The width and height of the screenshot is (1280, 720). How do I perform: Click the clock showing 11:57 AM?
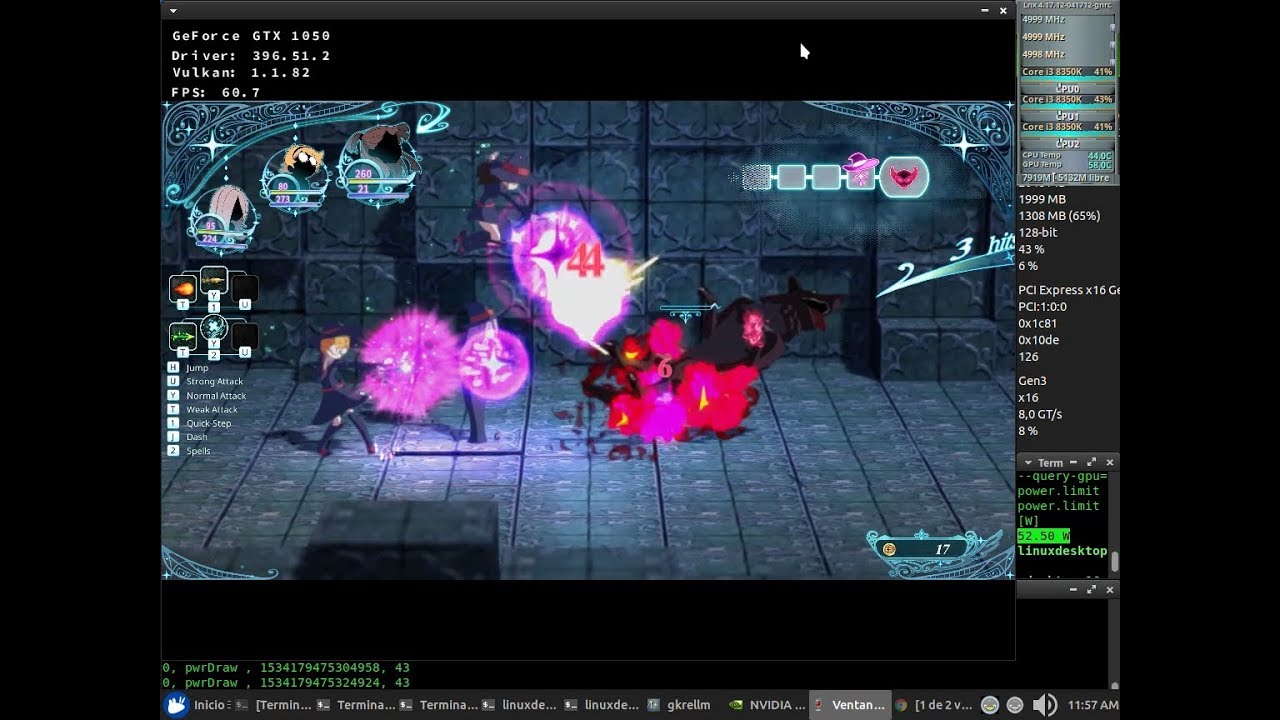coord(1093,705)
